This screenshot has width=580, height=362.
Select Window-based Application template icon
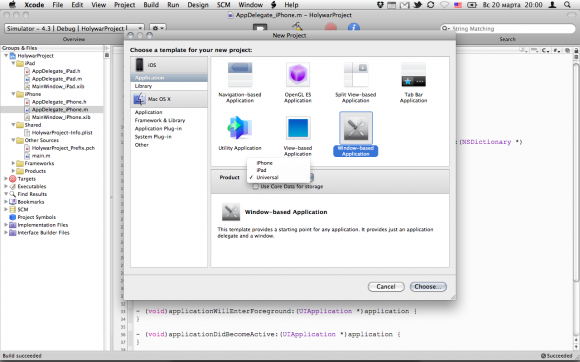point(355,128)
